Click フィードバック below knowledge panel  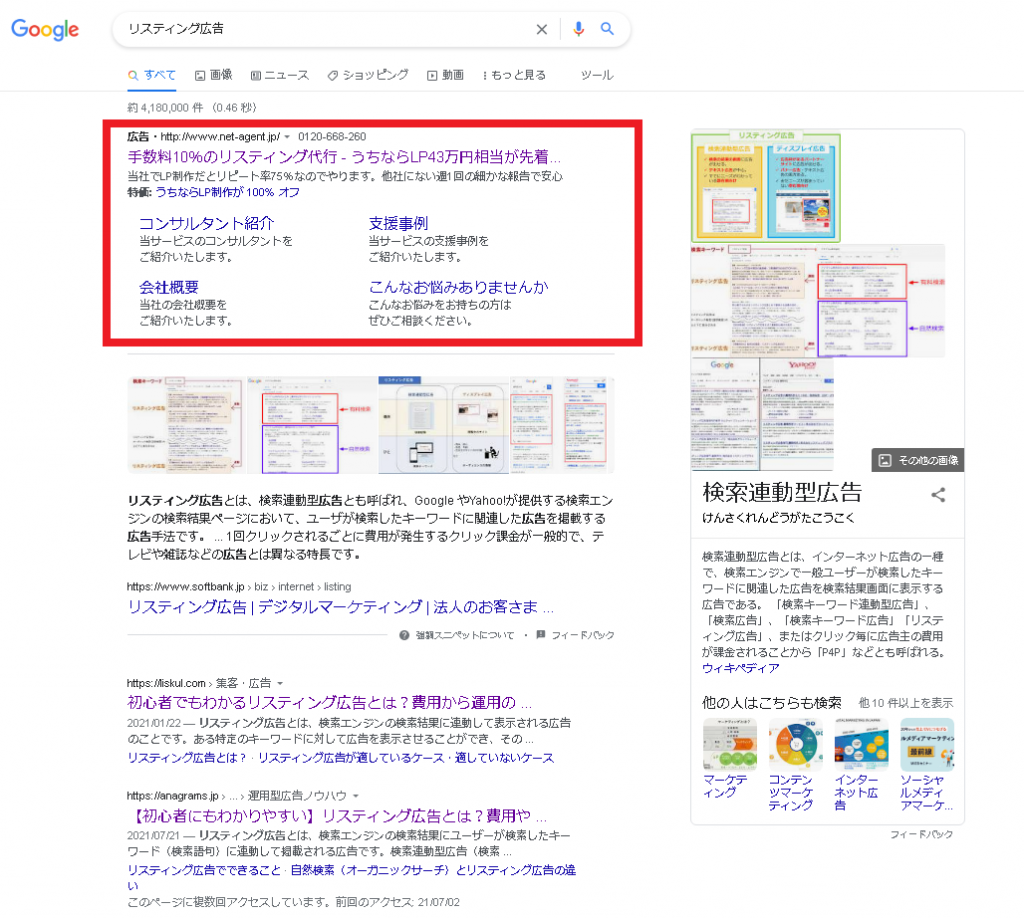[921, 835]
